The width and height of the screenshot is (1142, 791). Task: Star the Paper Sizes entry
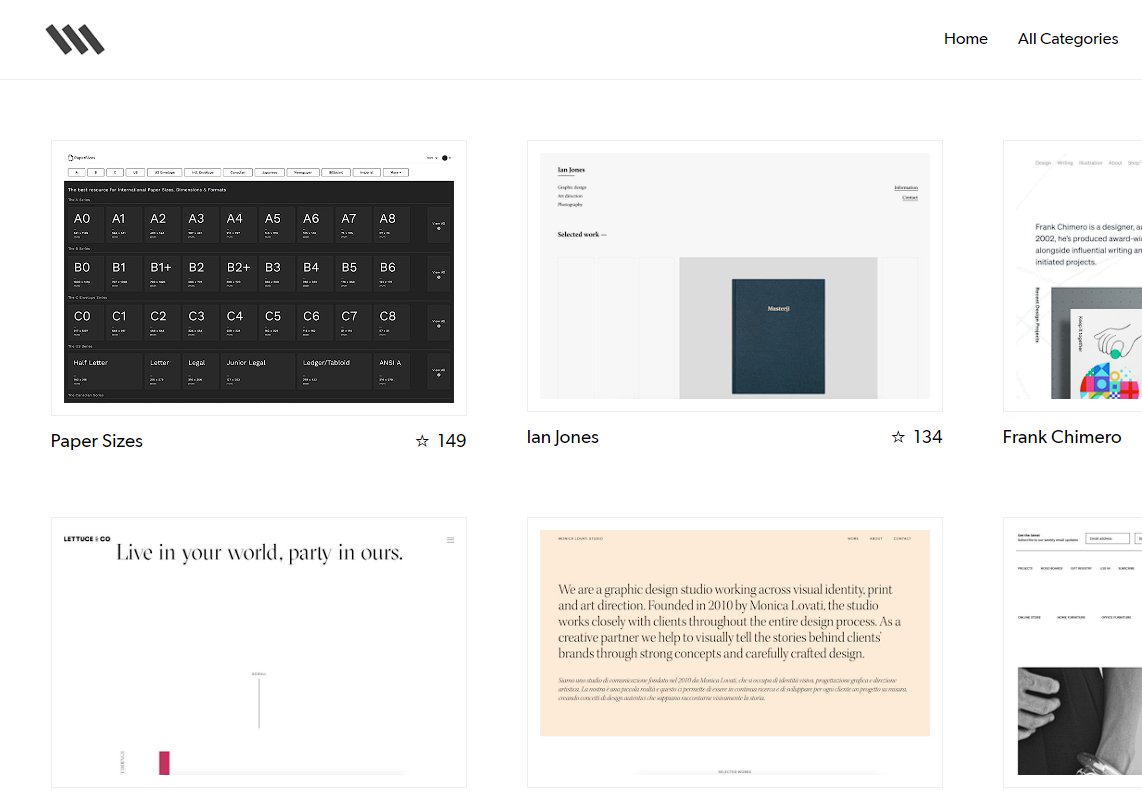coord(422,441)
